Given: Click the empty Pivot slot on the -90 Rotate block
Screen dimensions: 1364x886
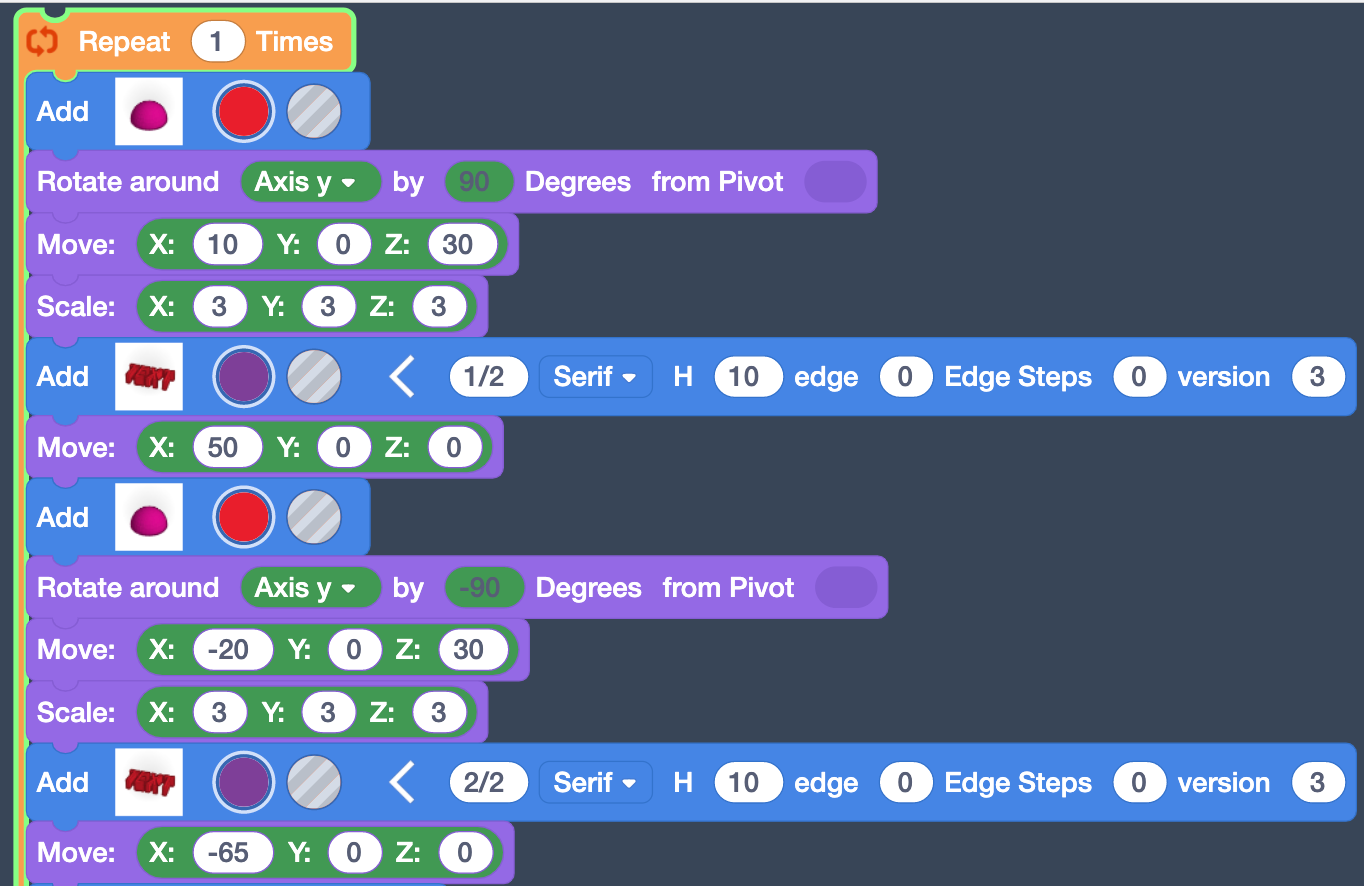Looking at the screenshot, I should tap(846, 587).
